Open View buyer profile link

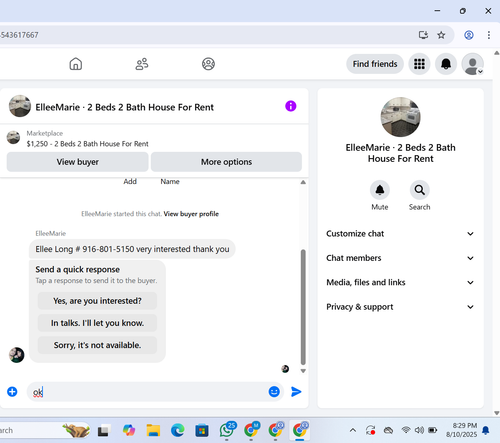[191, 214]
